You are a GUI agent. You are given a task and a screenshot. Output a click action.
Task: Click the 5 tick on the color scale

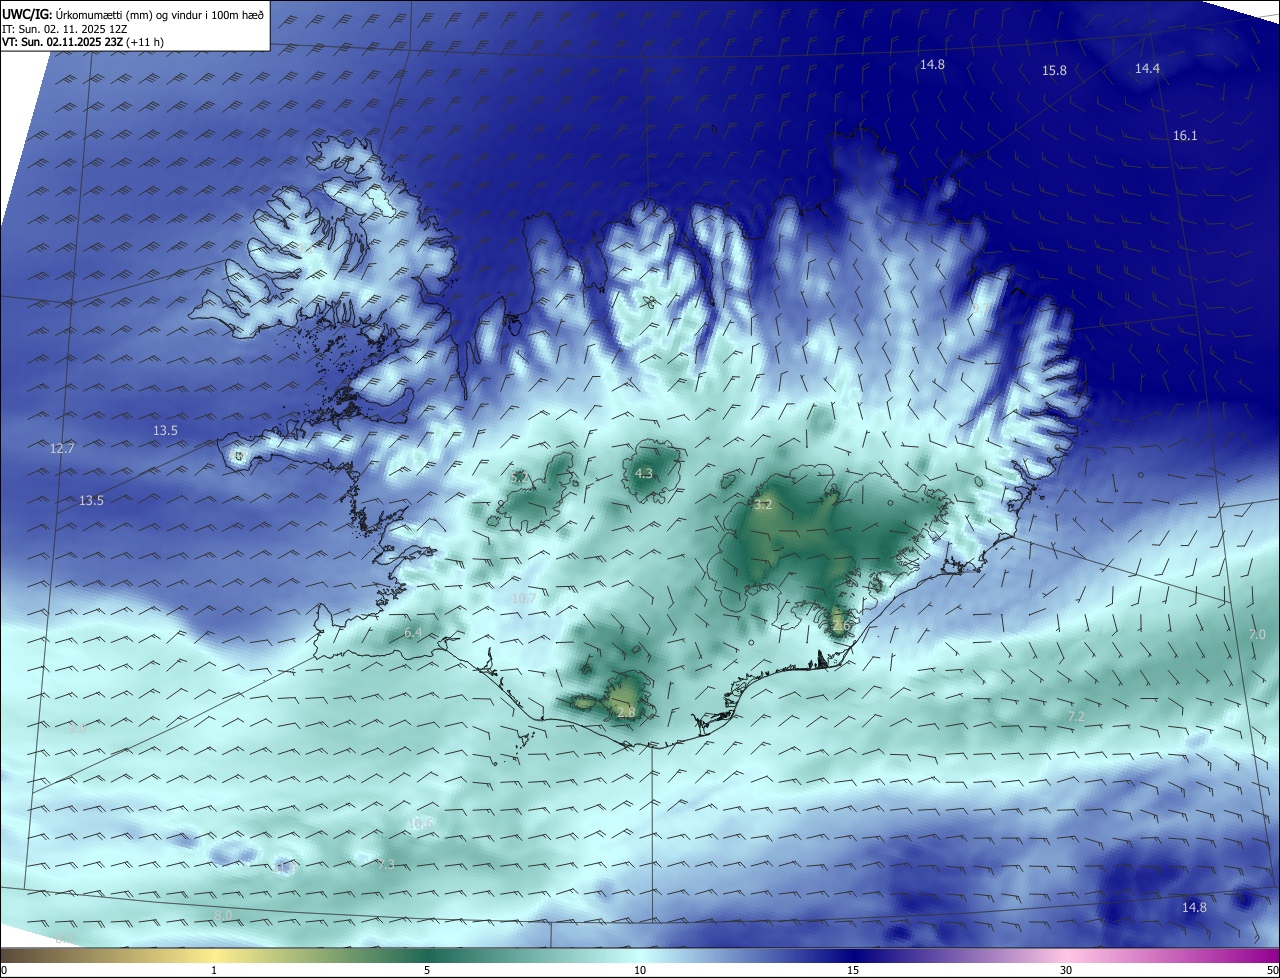click(x=427, y=970)
